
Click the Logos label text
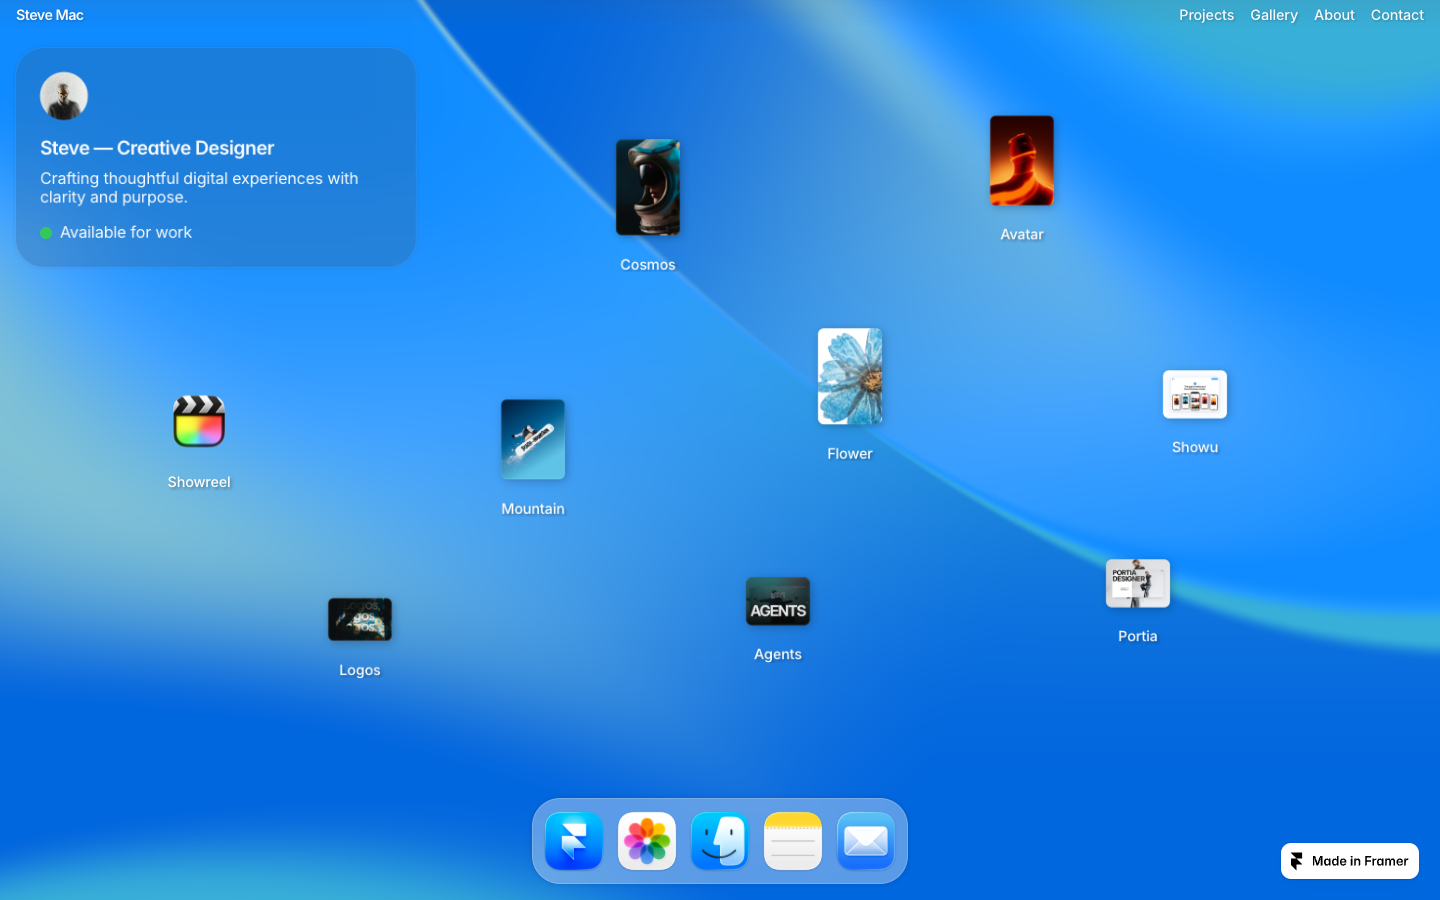pyautogui.click(x=360, y=671)
